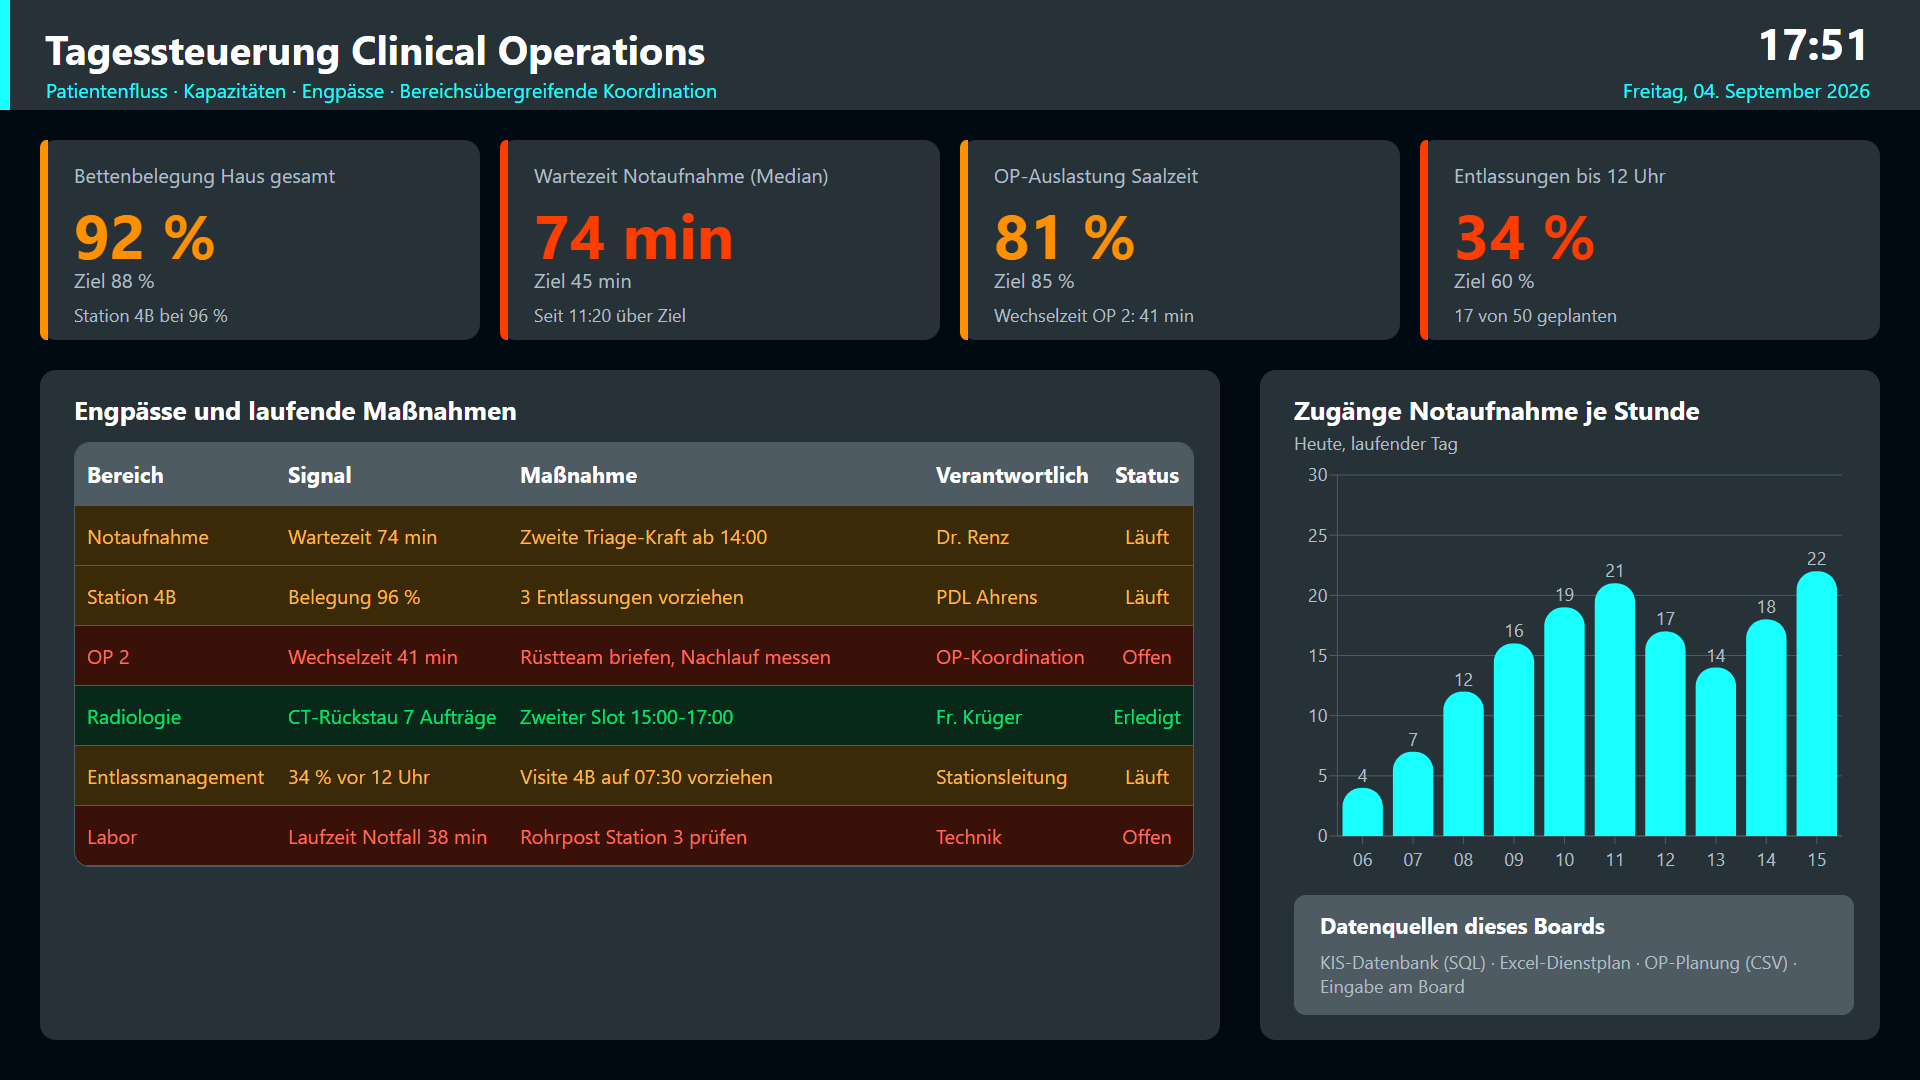This screenshot has width=1920, height=1080.
Task: Click the chart subtitle Heute, laufender Tag
Action: 1375,444
